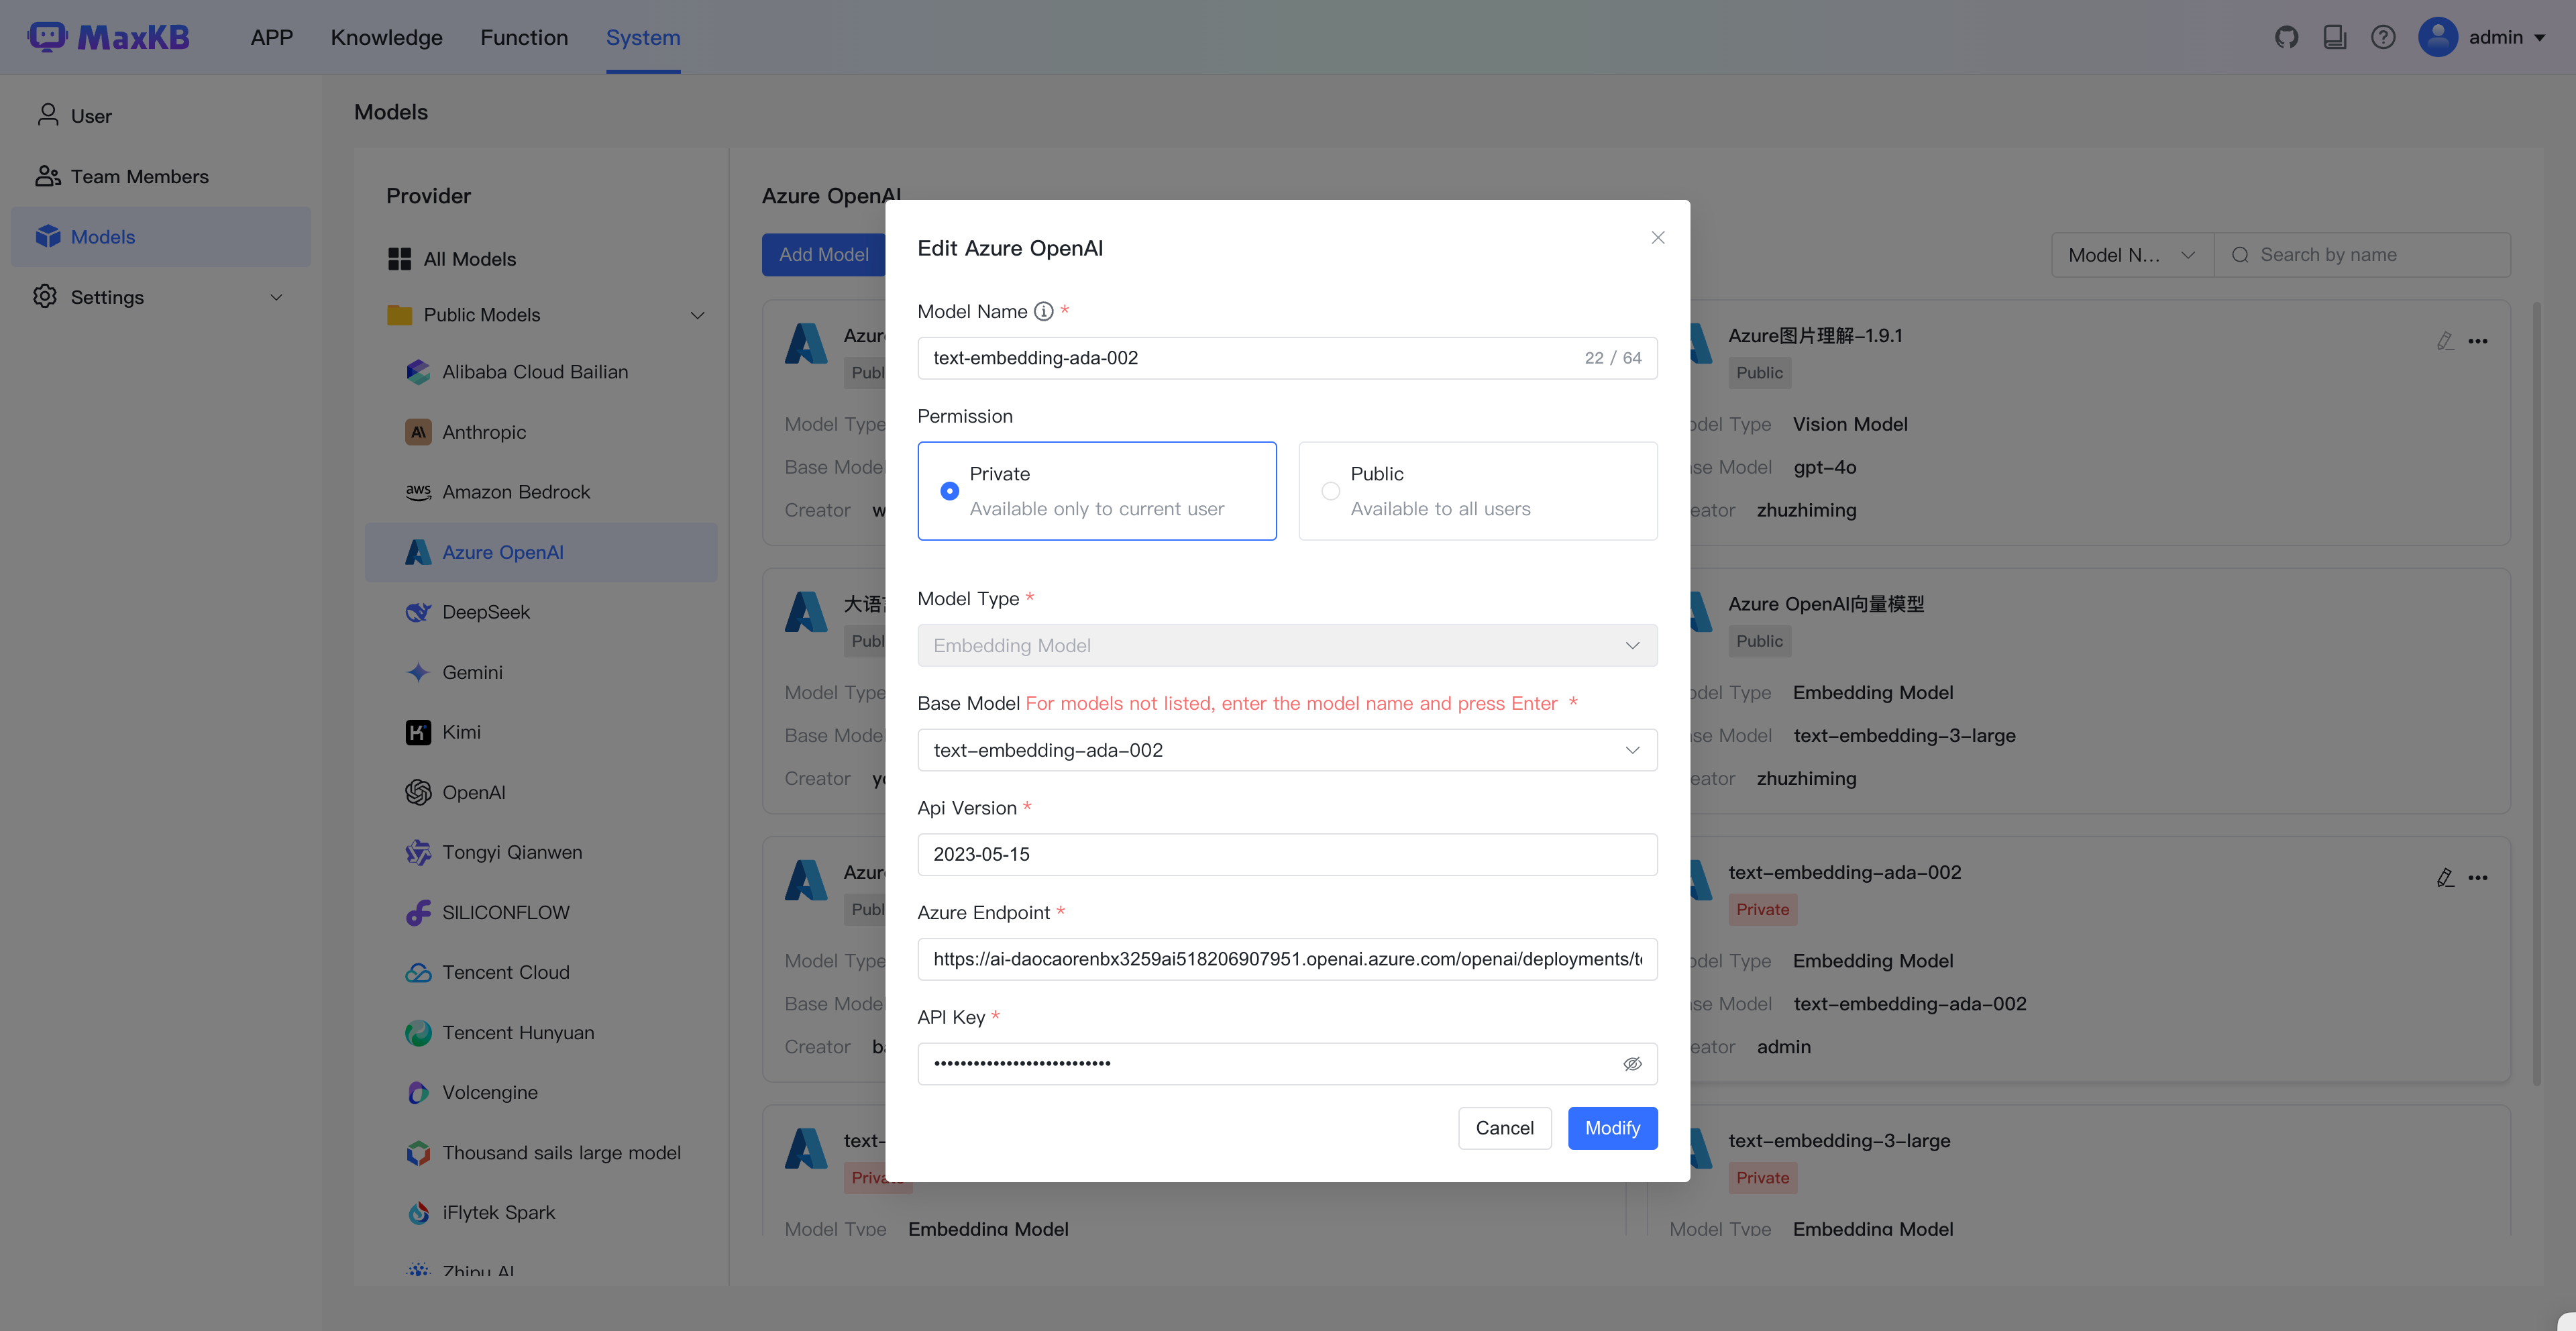Click Azure OpenAI向量模型 card title
Screen dimensions: 2576x1331
pyautogui.click(x=1826, y=604)
